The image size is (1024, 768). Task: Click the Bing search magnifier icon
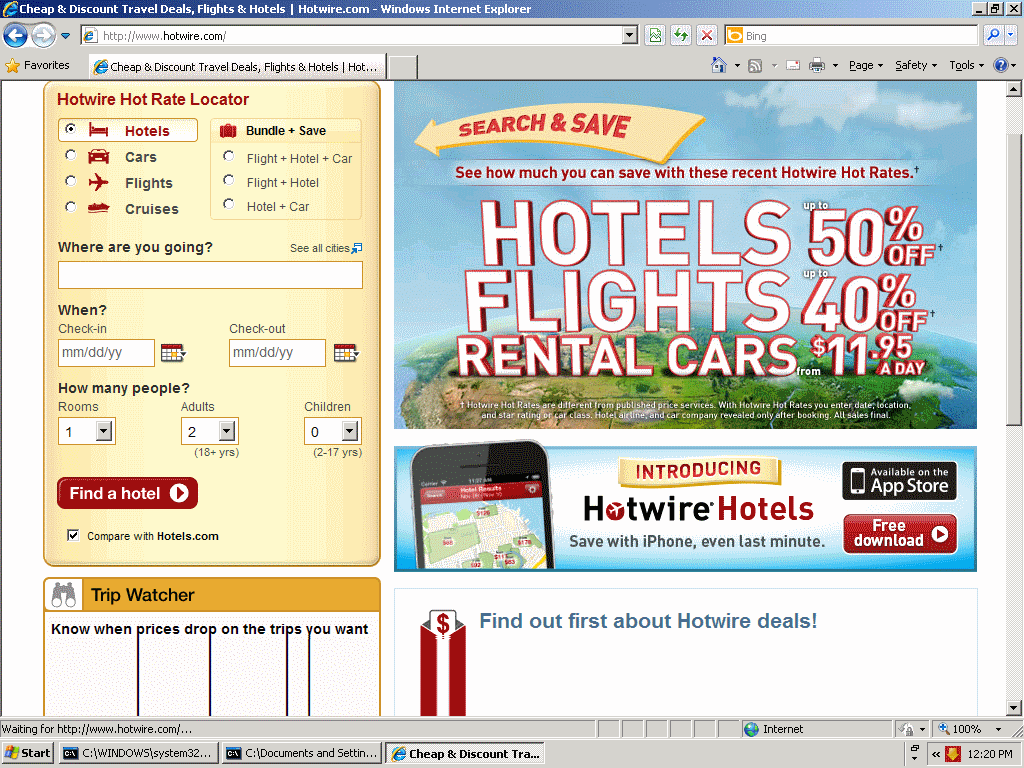pos(993,35)
